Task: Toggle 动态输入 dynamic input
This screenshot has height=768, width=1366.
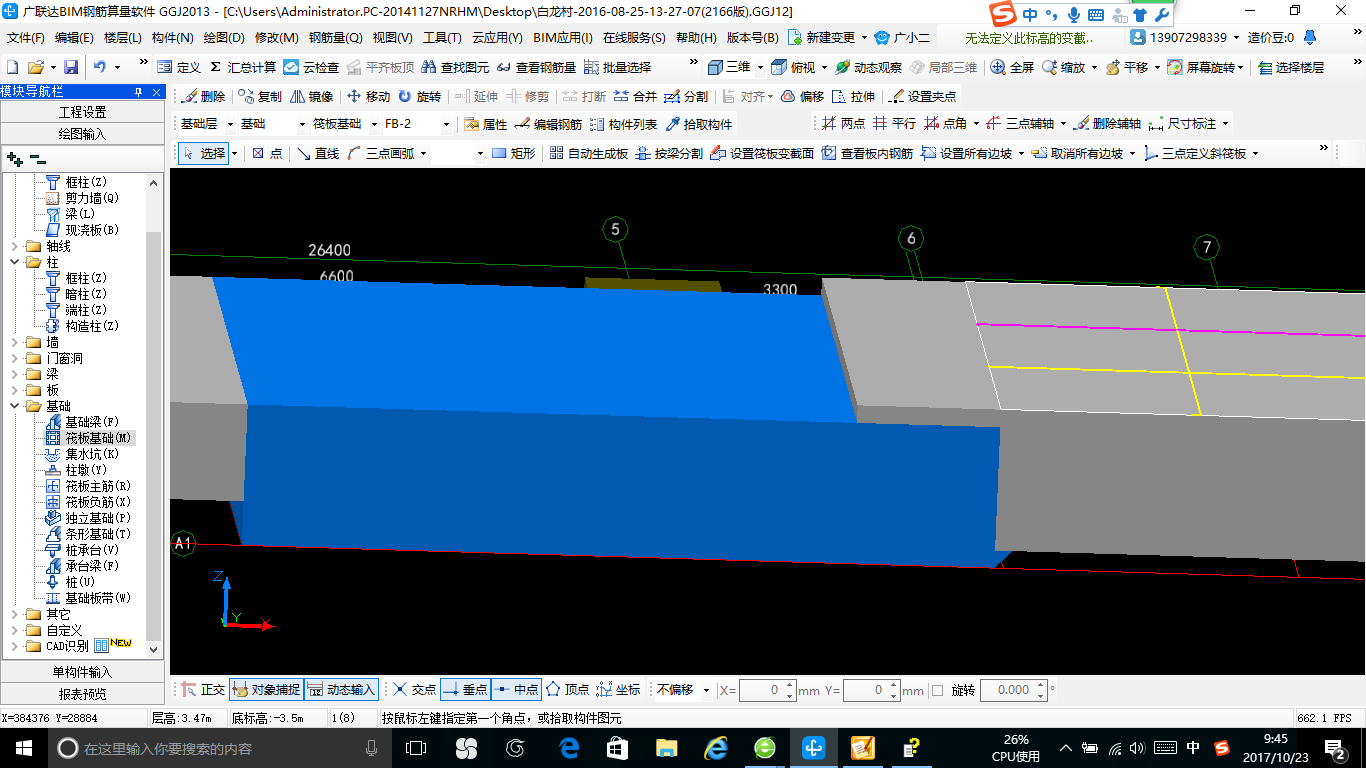Action: pos(341,690)
